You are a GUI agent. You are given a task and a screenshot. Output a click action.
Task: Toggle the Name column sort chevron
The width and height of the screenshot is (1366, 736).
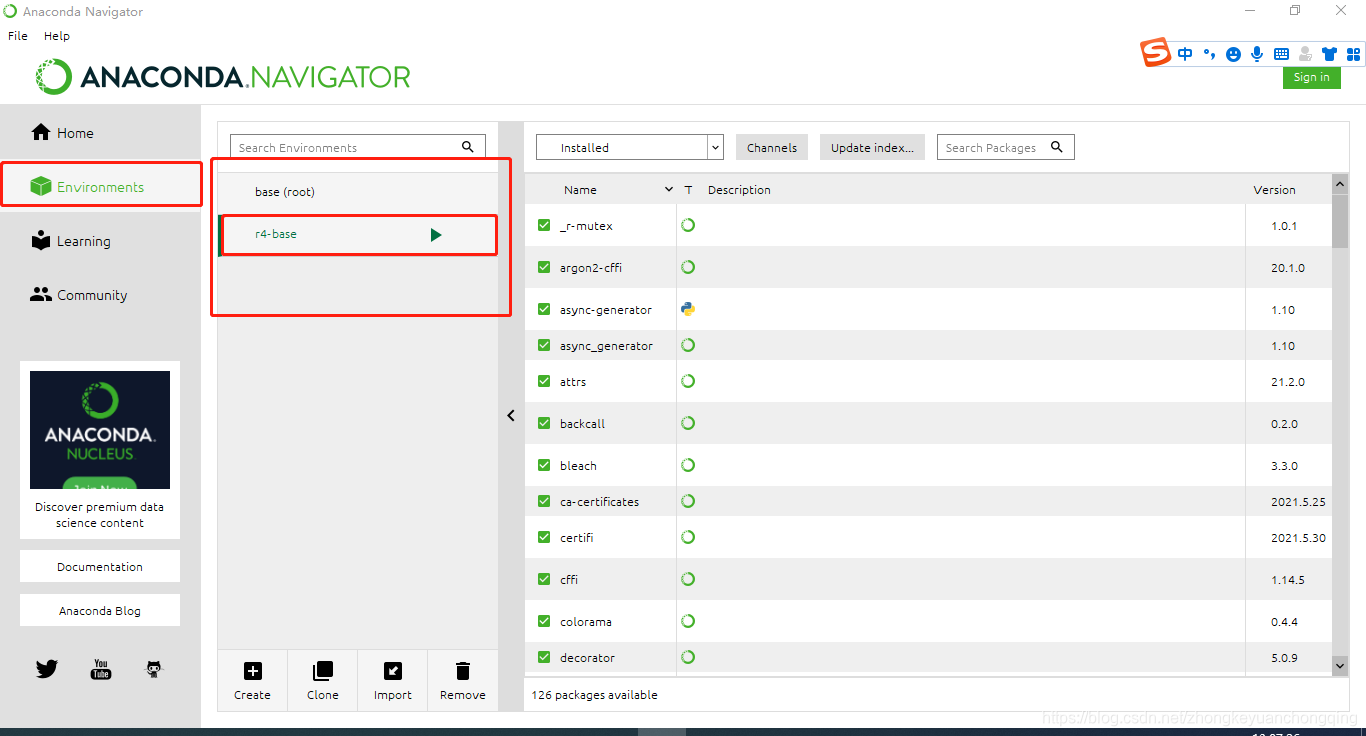pyautogui.click(x=668, y=189)
